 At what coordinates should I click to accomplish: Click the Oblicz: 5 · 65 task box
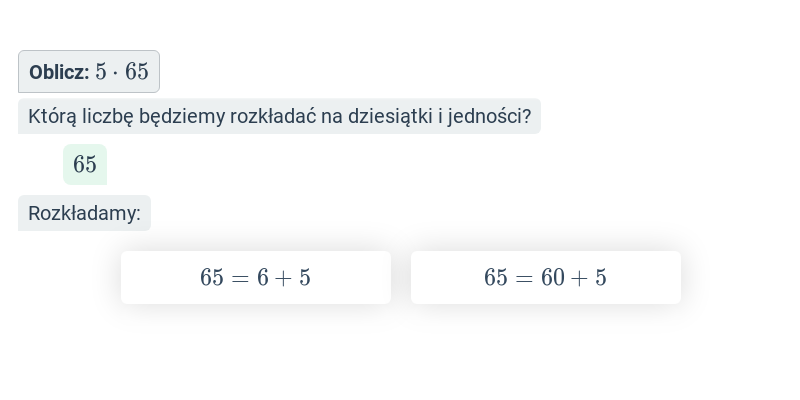89,71
